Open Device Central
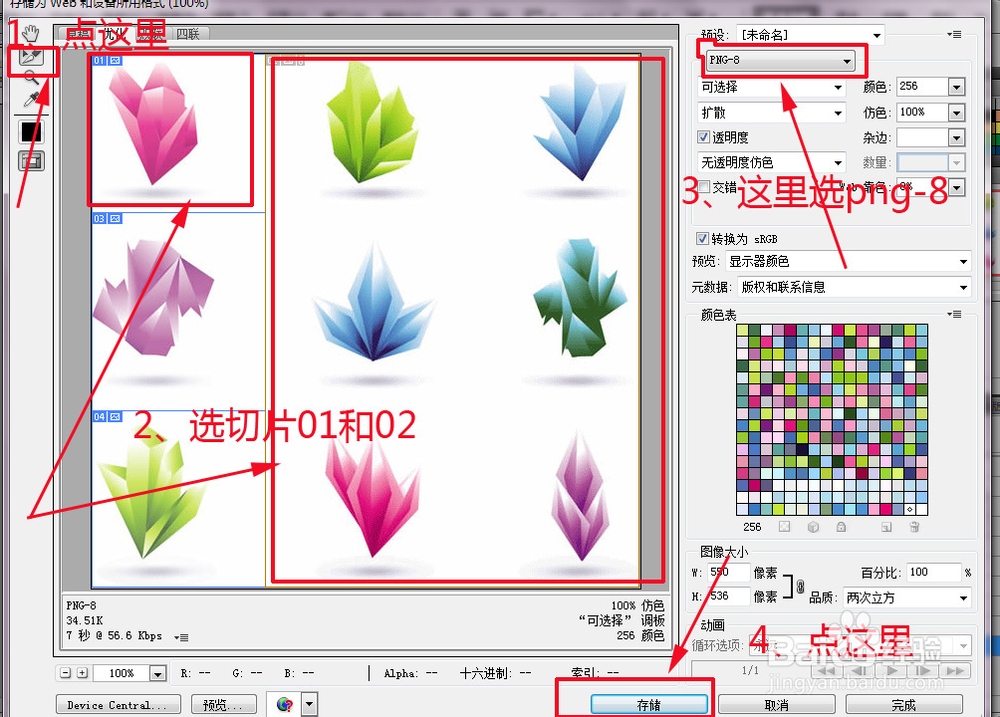Screen dimensions: 1000x717 tap(118, 703)
